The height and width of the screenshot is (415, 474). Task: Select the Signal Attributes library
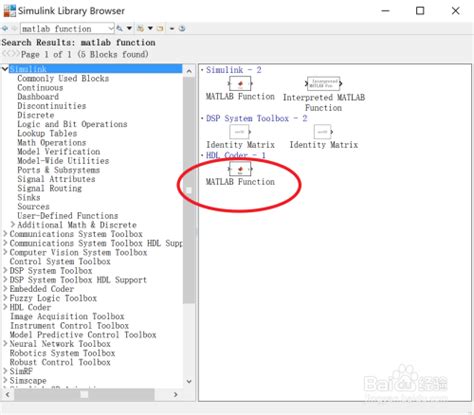pos(56,179)
